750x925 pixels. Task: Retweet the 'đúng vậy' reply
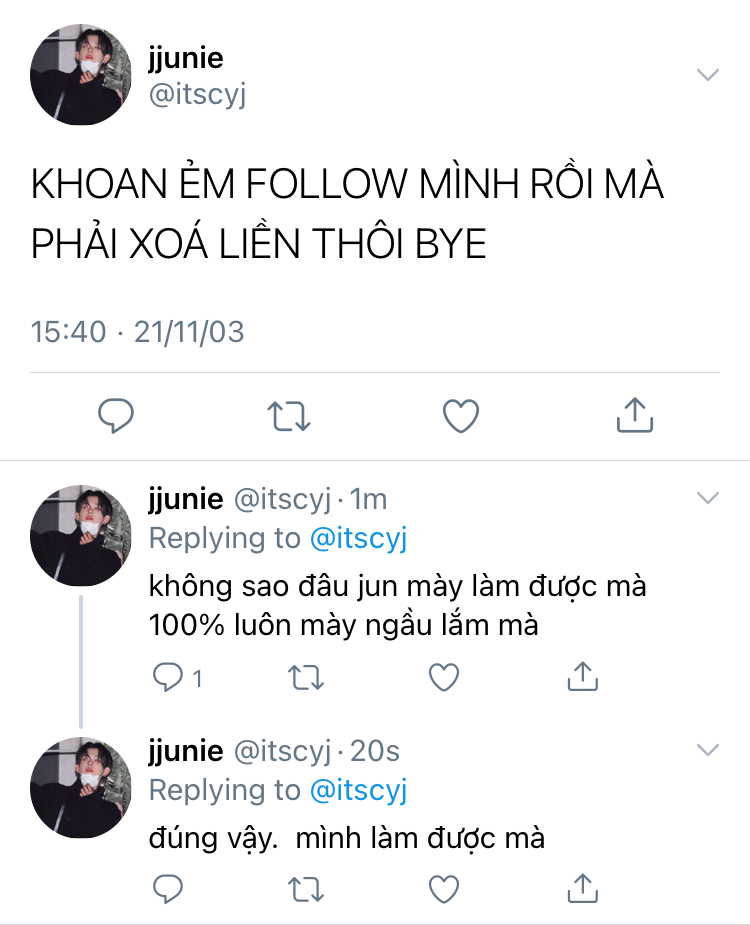click(306, 890)
